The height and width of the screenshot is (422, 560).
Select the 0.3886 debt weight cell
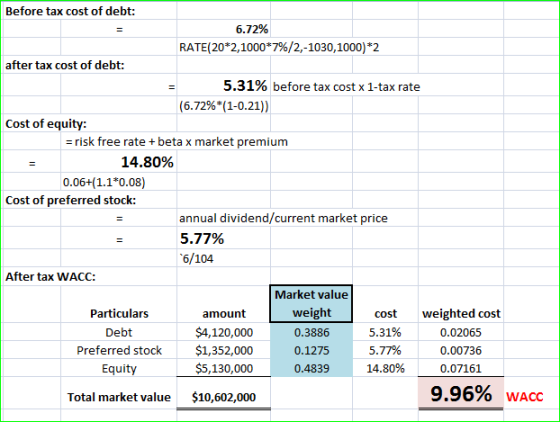point(311,332)
